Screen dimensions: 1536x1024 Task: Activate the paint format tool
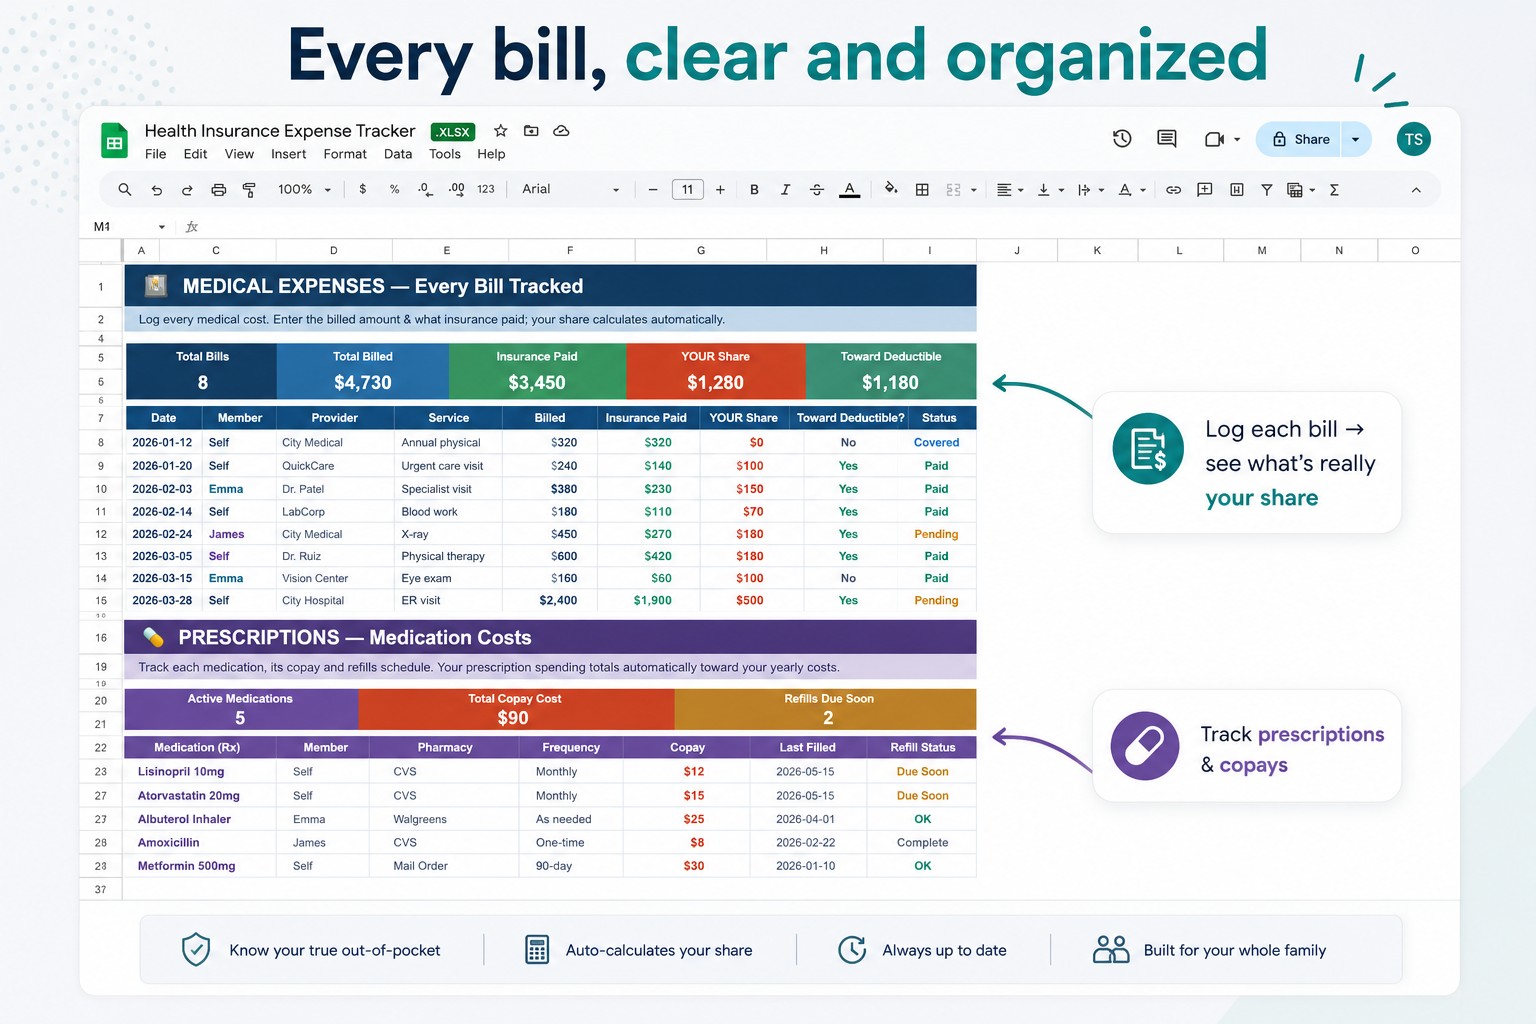click(x=249, y=189)
